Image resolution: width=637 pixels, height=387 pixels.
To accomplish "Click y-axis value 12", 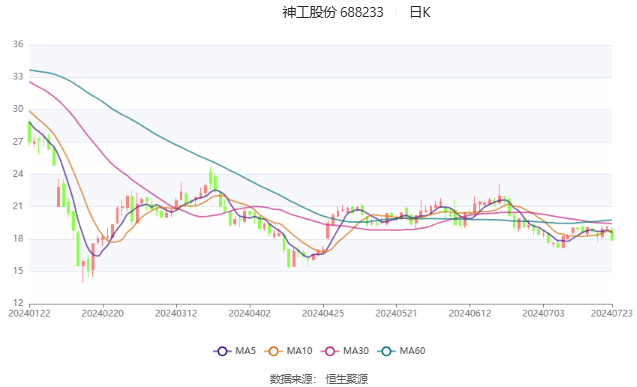I will tap(18, 303).
